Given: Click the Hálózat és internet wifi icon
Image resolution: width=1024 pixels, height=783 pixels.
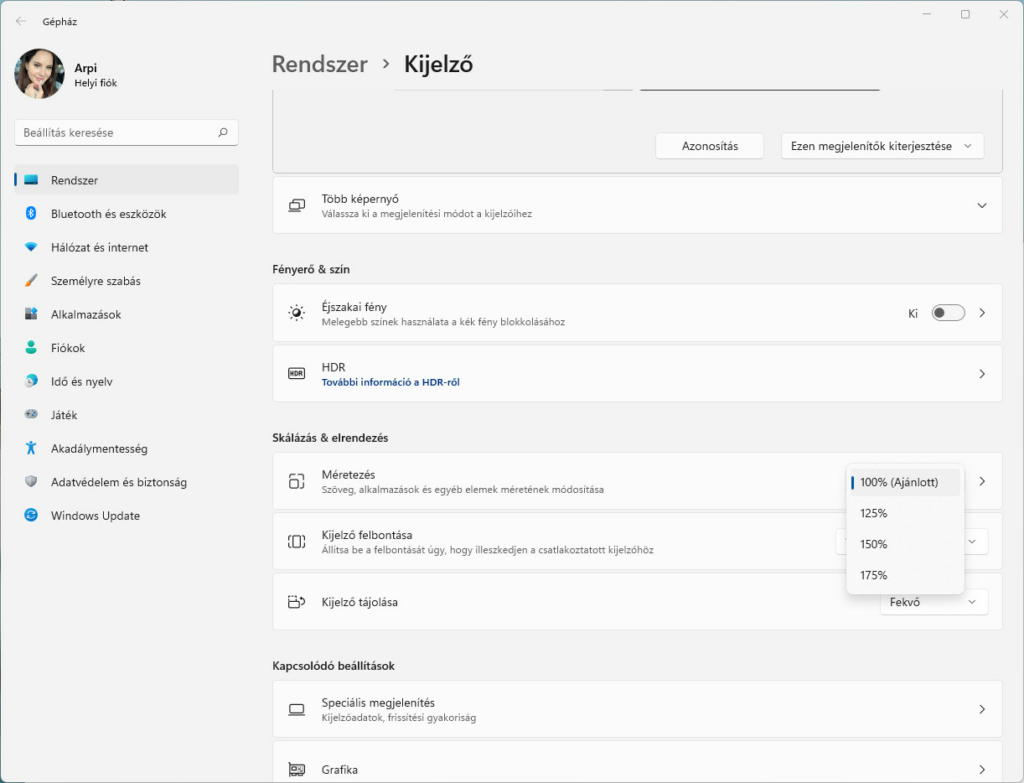Looking at the screenshot, I should pyautogui.click(x=31, y=247).
